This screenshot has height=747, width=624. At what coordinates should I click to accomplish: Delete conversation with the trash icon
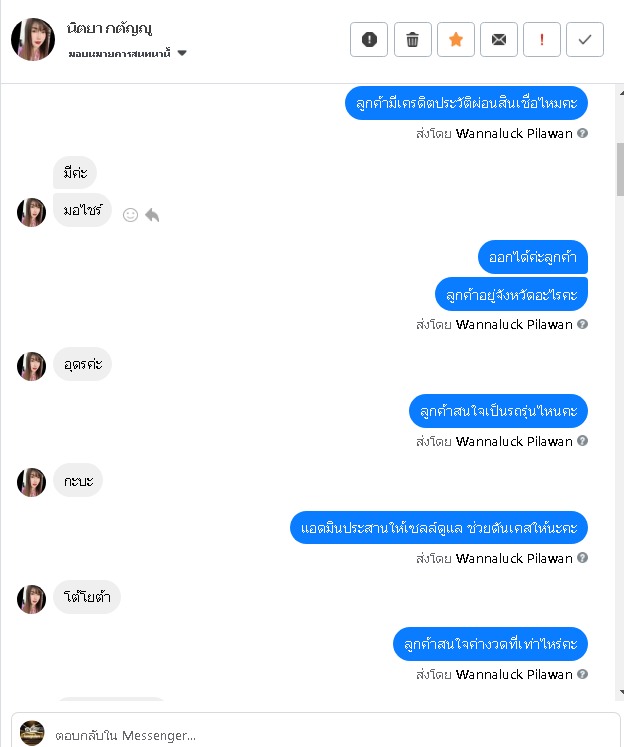[x=413, y=40]
